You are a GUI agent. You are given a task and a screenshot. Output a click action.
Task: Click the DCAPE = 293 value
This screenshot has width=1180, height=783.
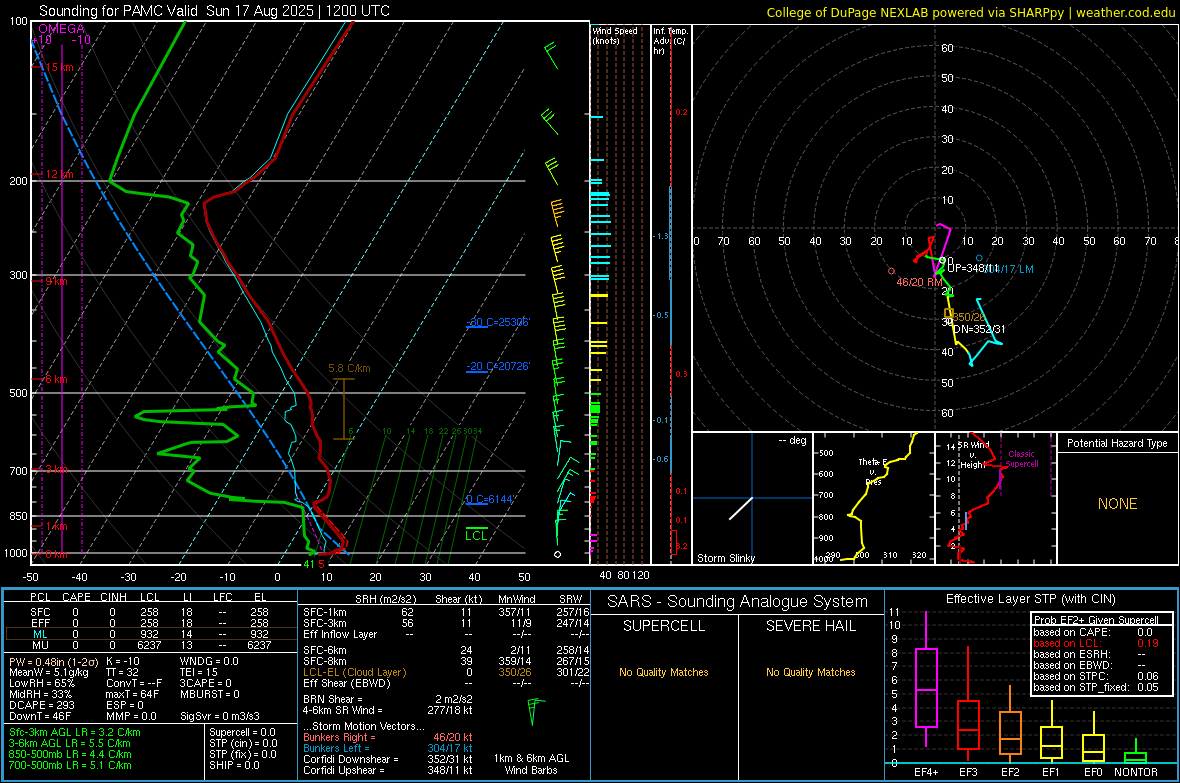(41, 705)
